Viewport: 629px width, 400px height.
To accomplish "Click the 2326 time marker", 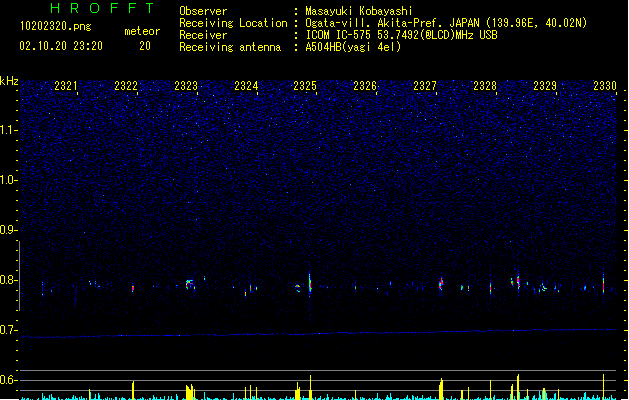I will tap(365, 86).
